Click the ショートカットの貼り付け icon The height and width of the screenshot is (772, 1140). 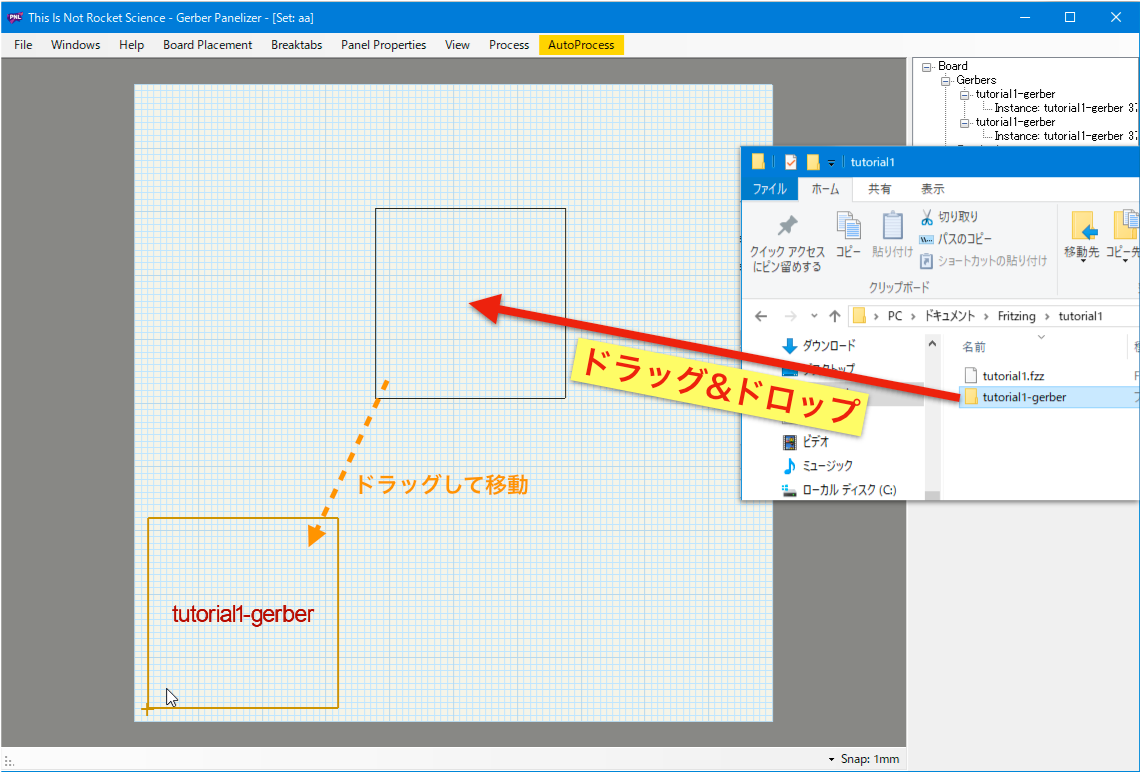point(926,261)
